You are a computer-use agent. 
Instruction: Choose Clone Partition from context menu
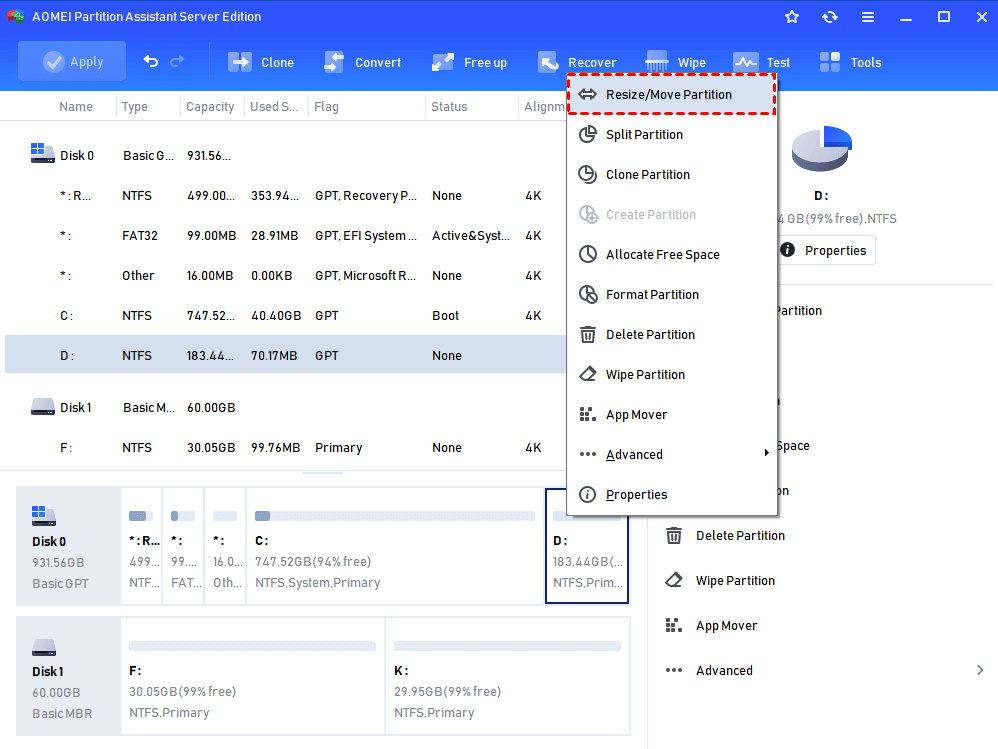click(671, 174)
